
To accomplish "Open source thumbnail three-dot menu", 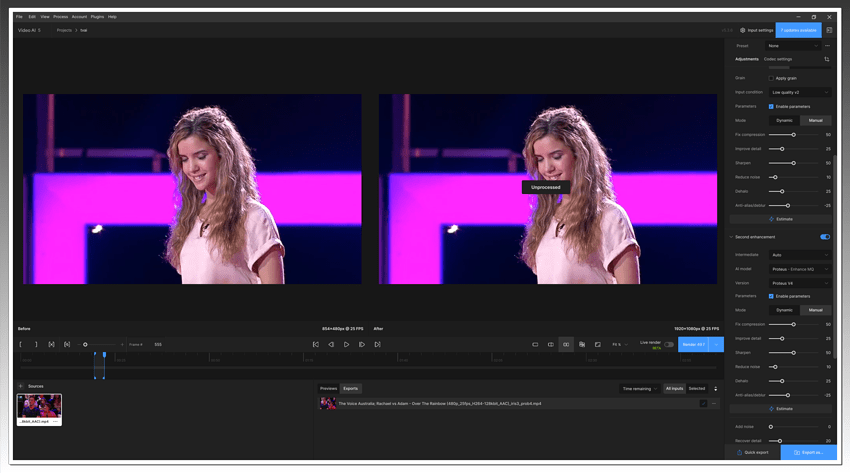I will 55,422.
